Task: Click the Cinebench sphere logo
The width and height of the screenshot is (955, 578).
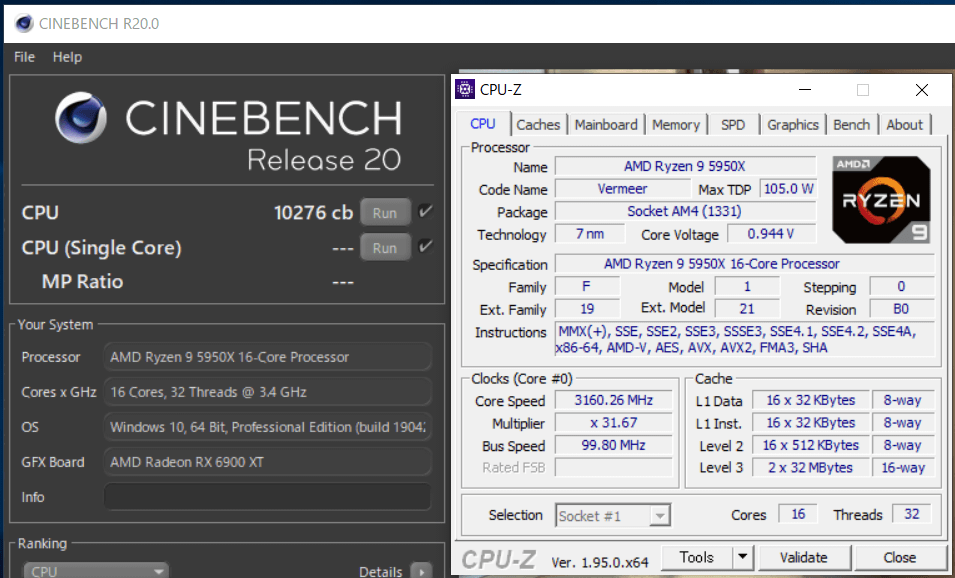Action: click(x=80, y=118)
